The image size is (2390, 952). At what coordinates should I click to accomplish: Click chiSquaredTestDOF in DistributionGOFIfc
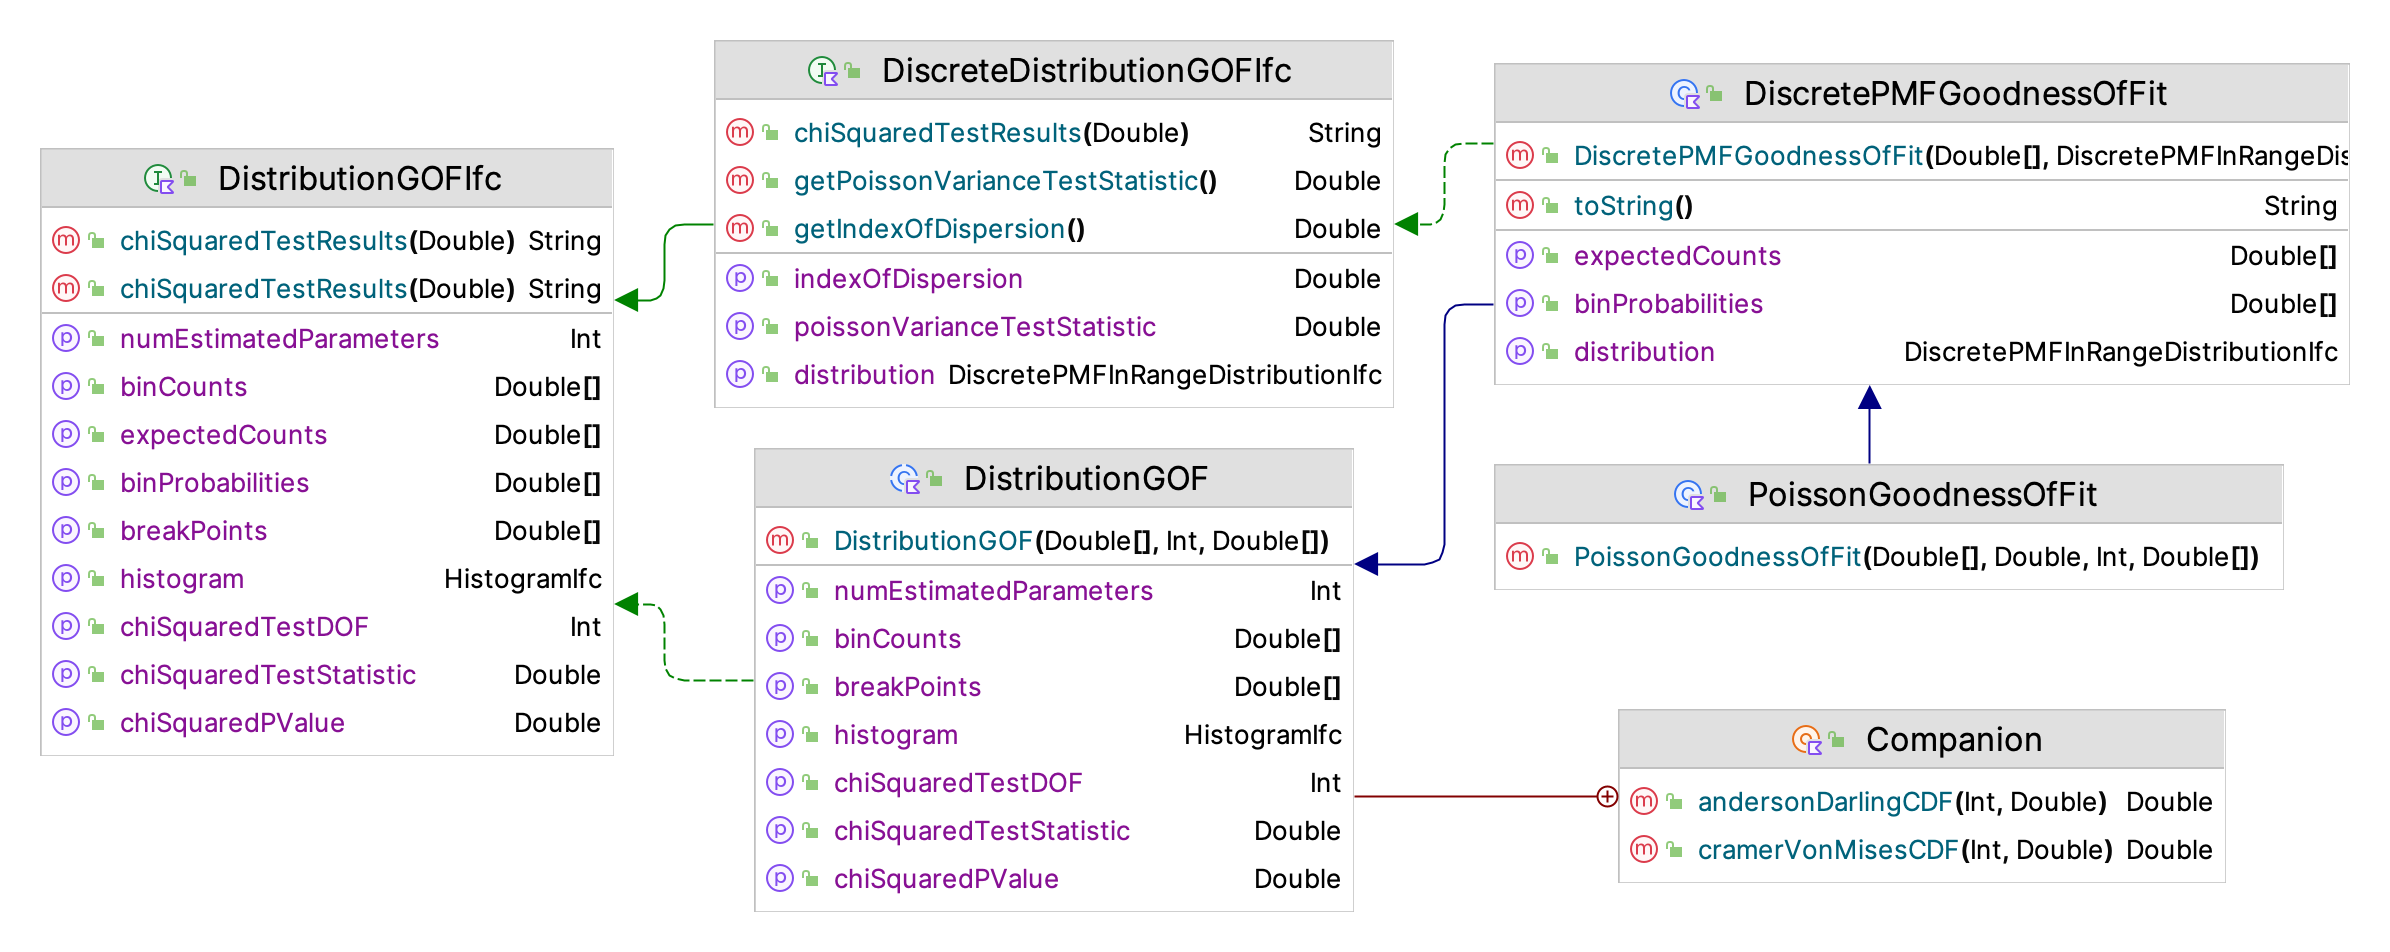point(244,627)
